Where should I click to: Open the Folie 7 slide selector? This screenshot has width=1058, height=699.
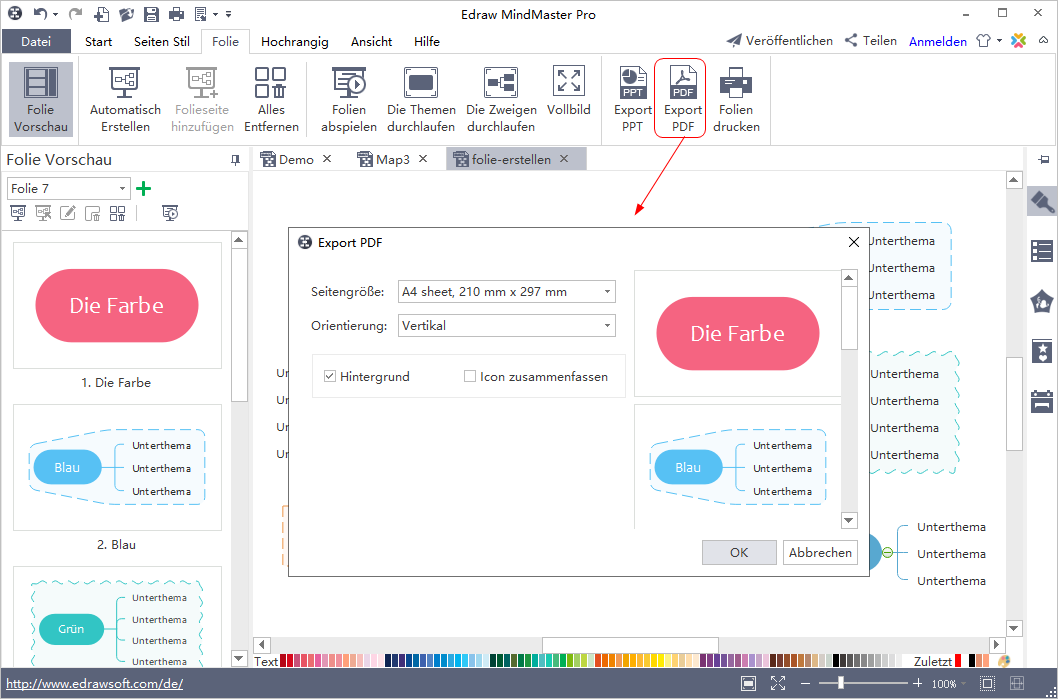click(68, 188)
